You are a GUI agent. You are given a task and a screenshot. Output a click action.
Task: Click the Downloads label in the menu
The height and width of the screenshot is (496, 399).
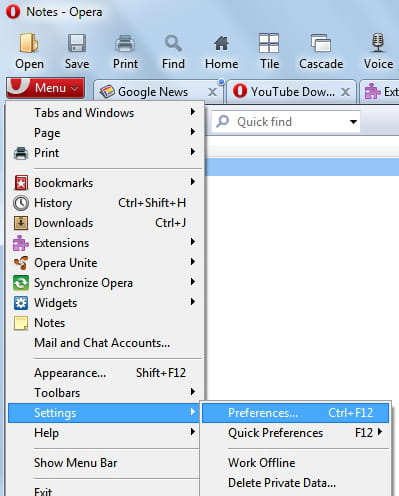(64, 223)
